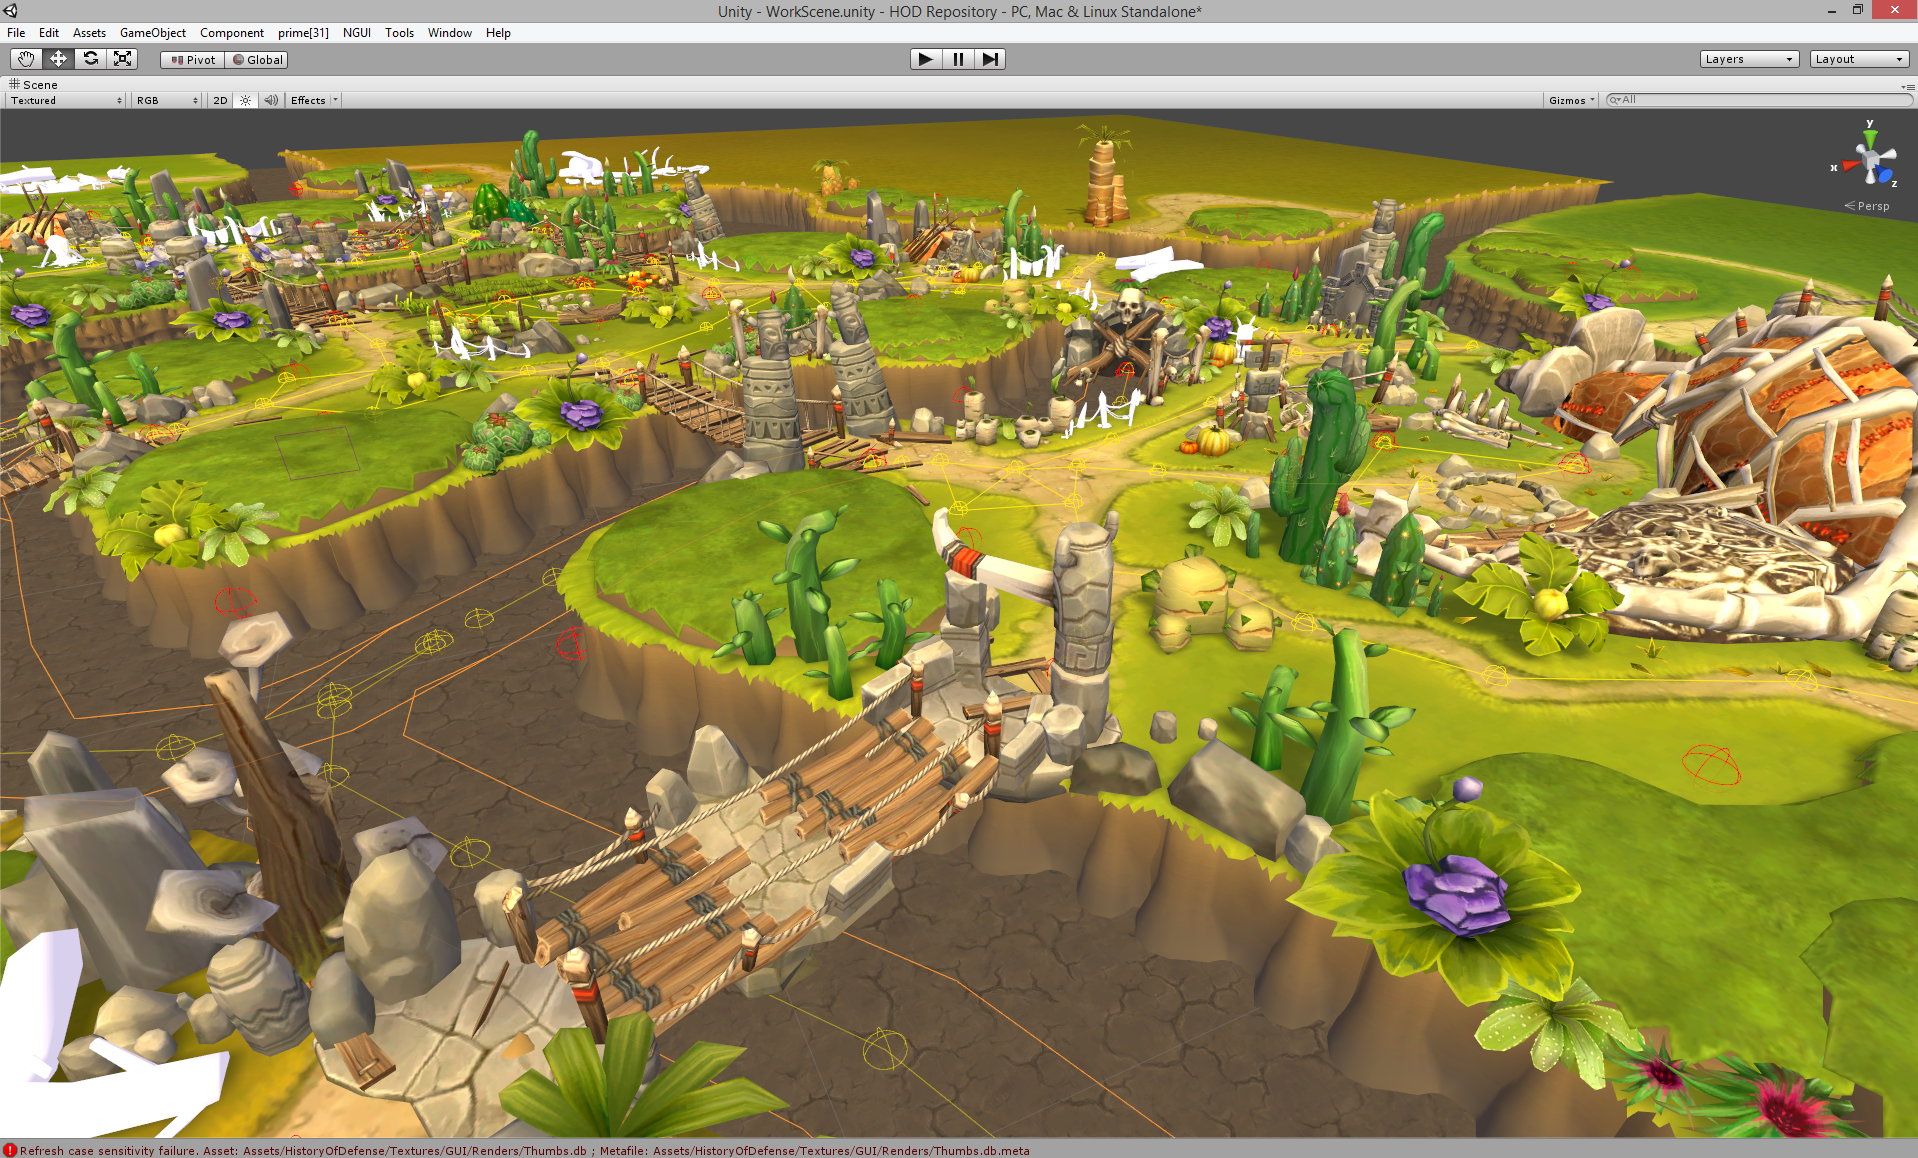This screenshot has width=1918, height=1158.
Task: Select the Hand (pan) tool
Action: (26, 59)
